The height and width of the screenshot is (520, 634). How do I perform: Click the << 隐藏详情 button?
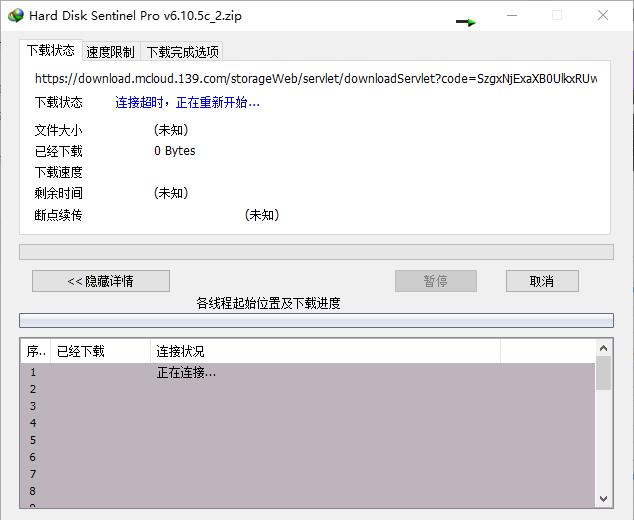[101, 281]
